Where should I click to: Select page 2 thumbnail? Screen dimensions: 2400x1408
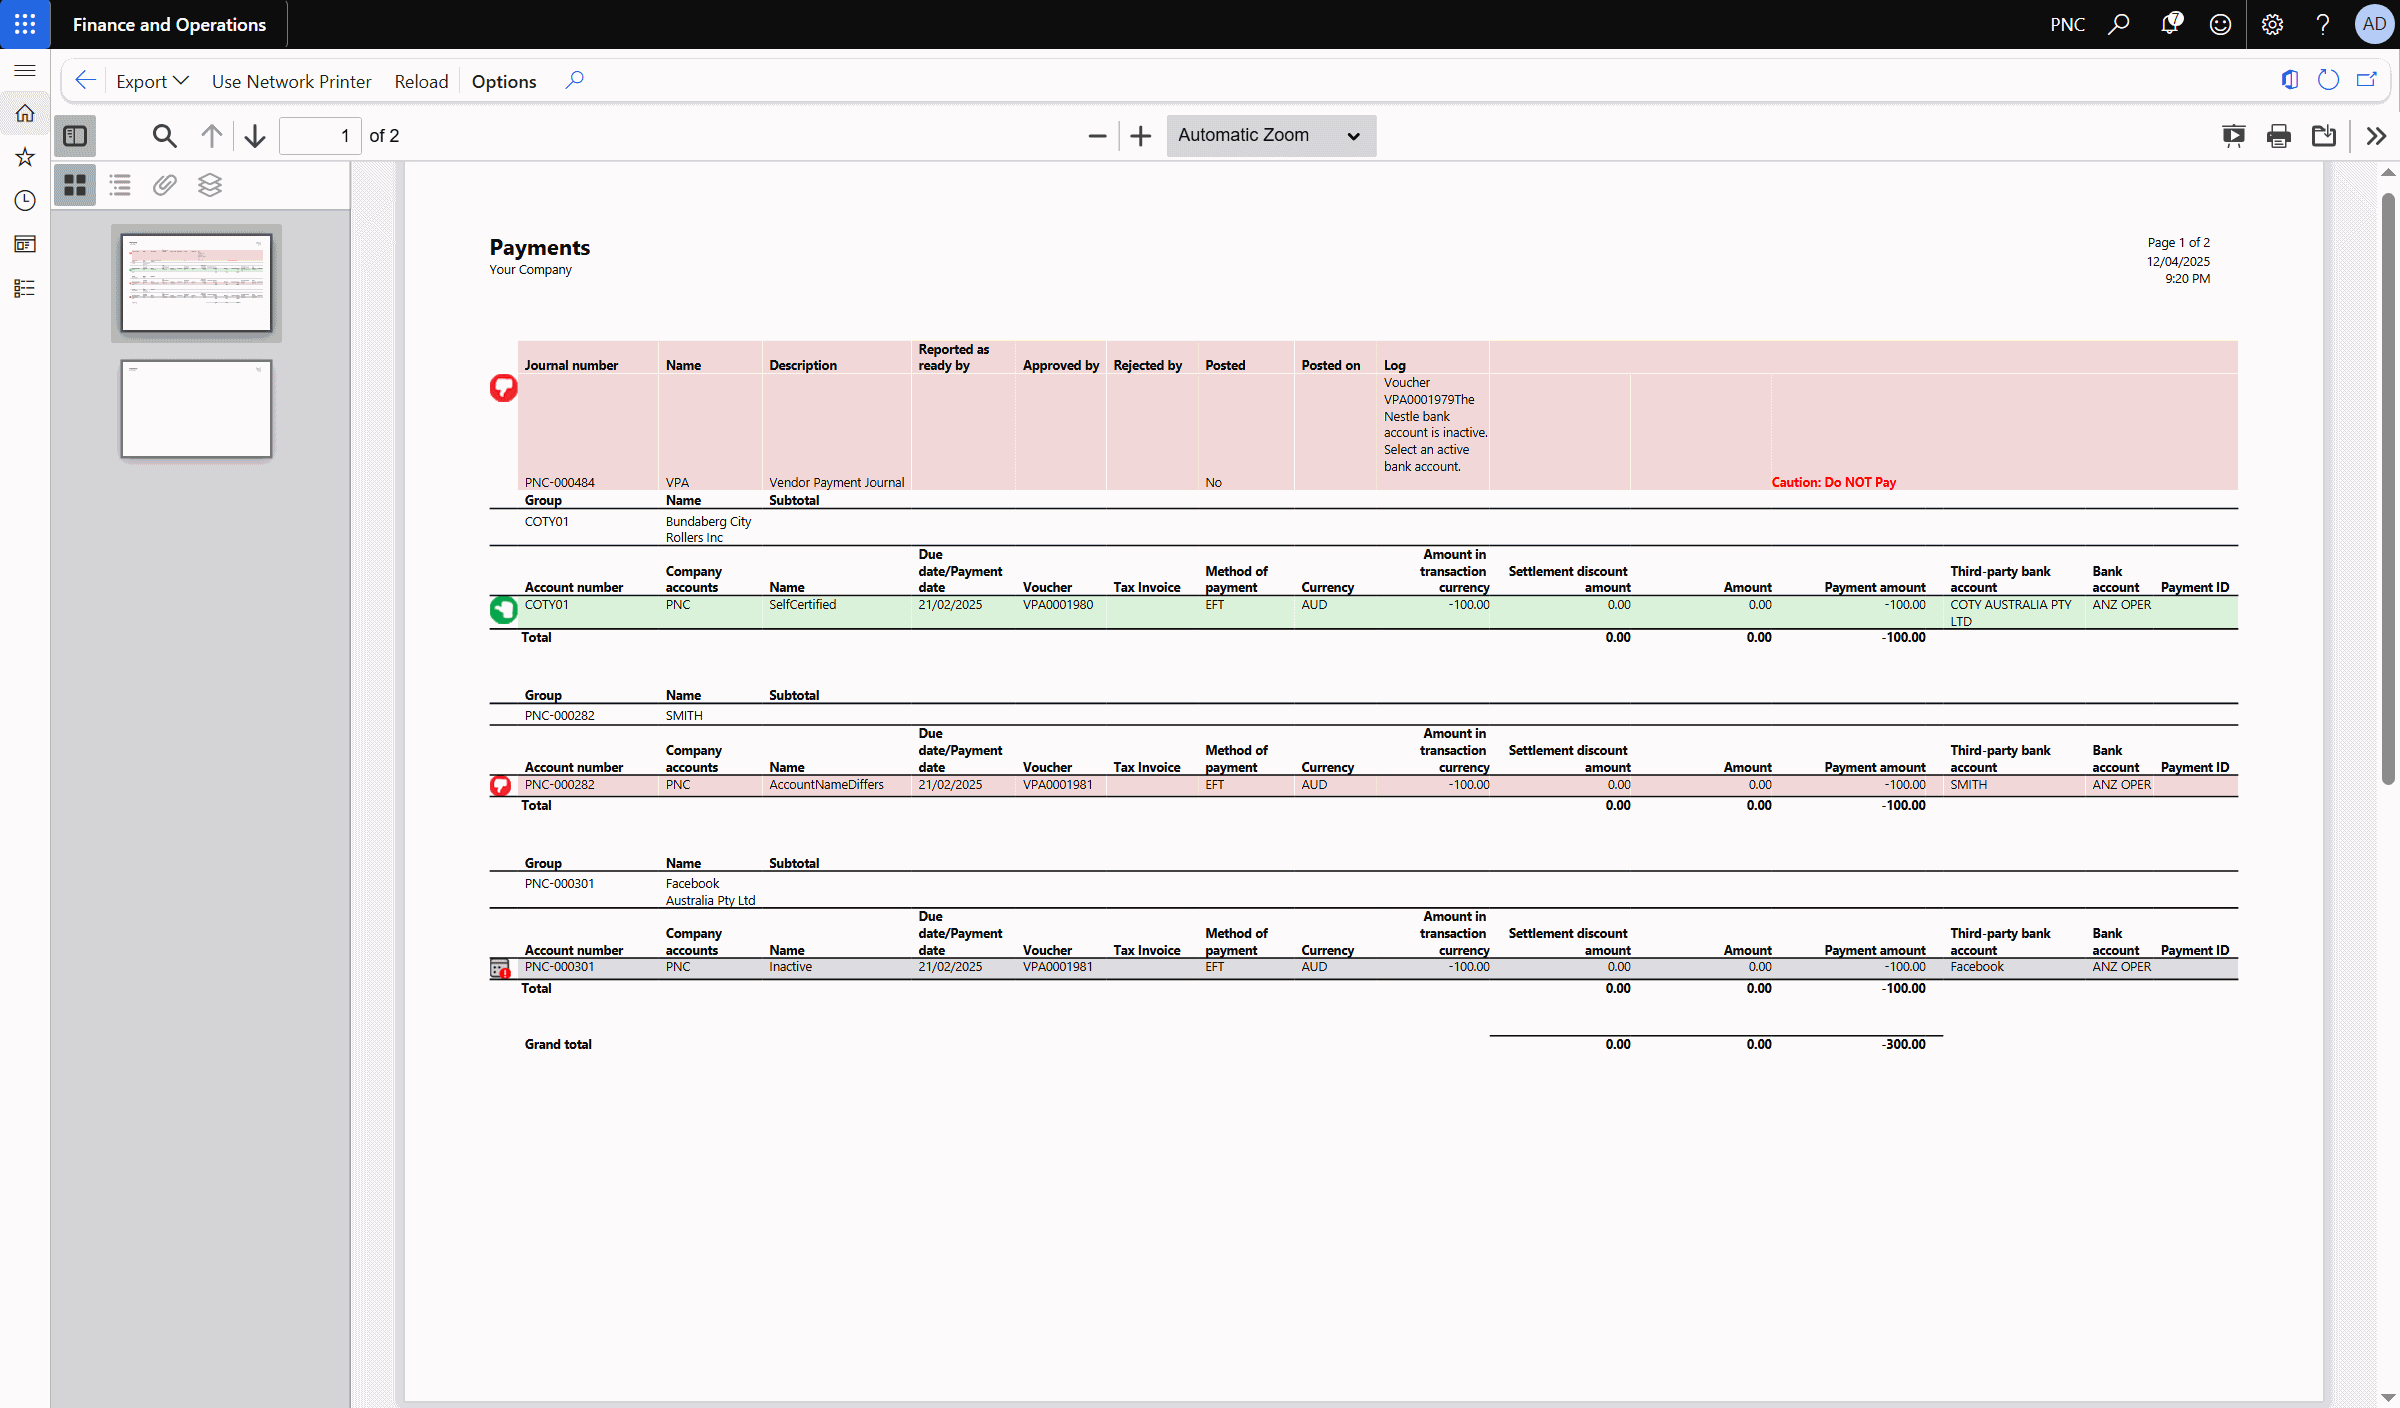[x=196, y=409]
